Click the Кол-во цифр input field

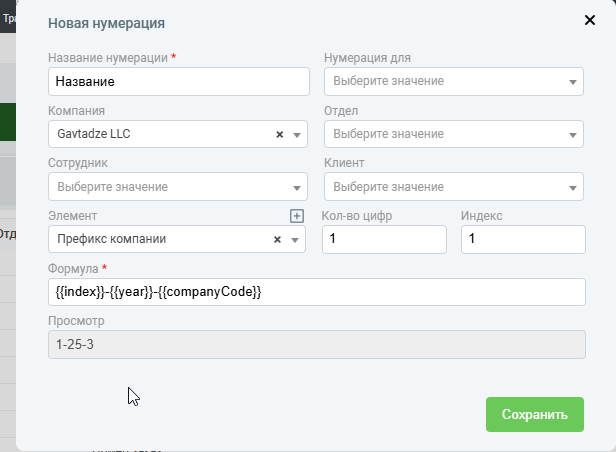pyautogui.click(x=384, y=240)
